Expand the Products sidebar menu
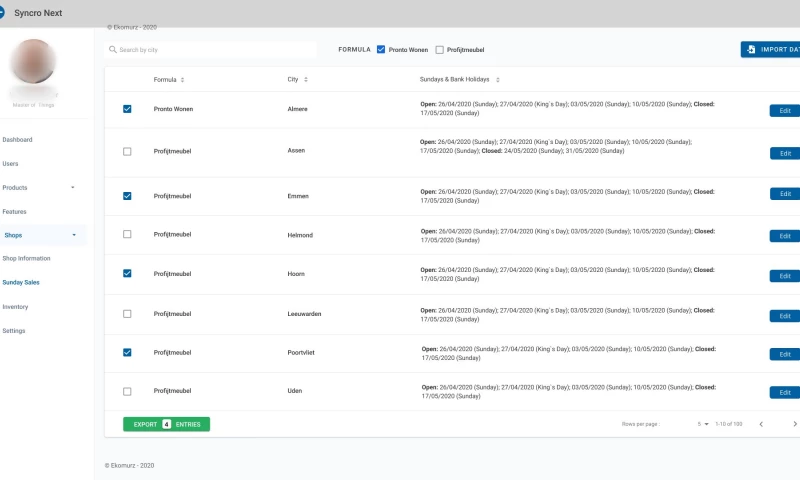The height and width of the screenshot is (480, 800). pyautogui.click(x=72, y=188)
